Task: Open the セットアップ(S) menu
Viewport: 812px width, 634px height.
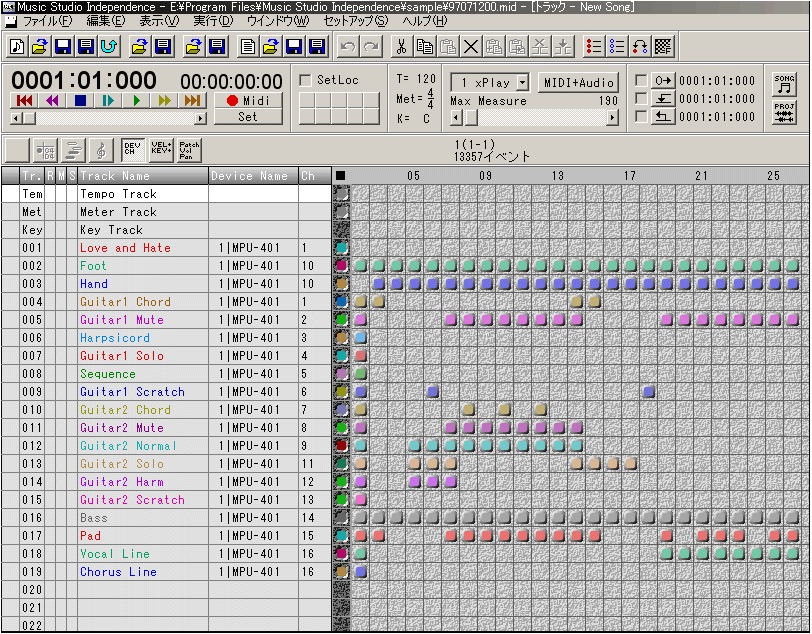Action: pyautogui.click(x=355, y=20)
